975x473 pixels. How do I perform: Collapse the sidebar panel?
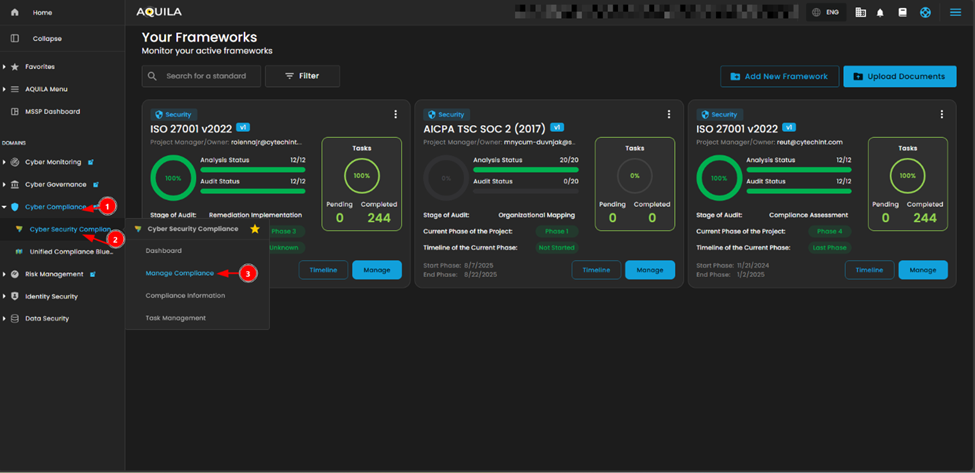46,39
